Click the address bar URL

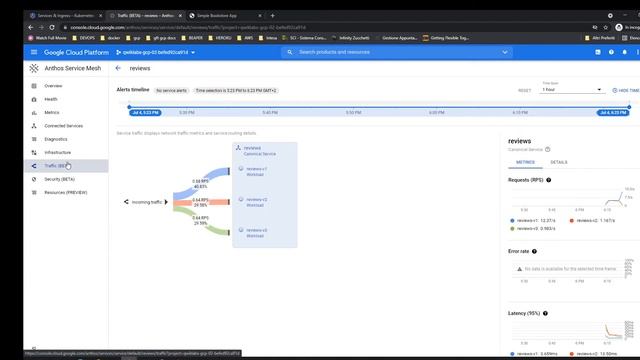[188, 27]
